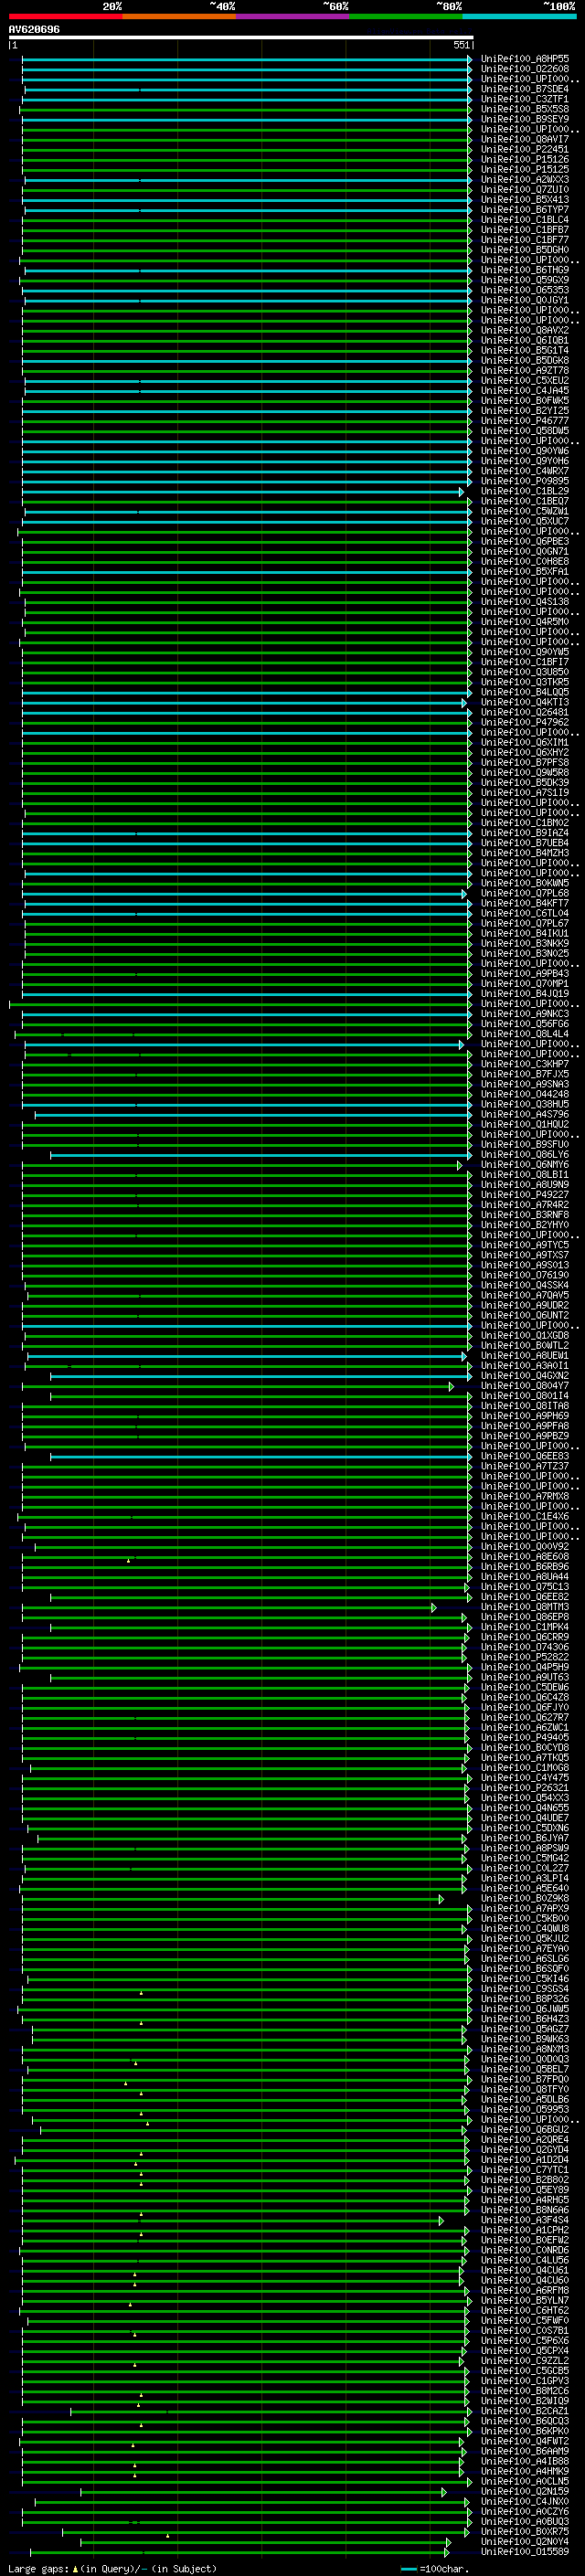The height and width of the screenshot is (2576, 585).
Task: Open the UniRef100_O22608 hit label
Action: (x=524, y=70)
